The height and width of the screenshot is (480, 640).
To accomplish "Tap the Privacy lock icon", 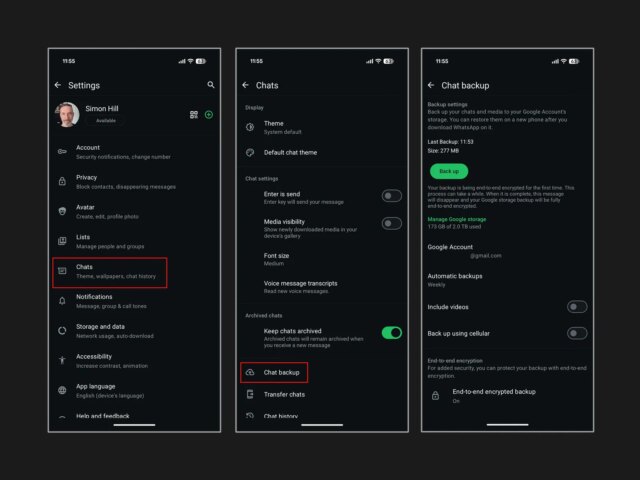I will pos(62,181).
